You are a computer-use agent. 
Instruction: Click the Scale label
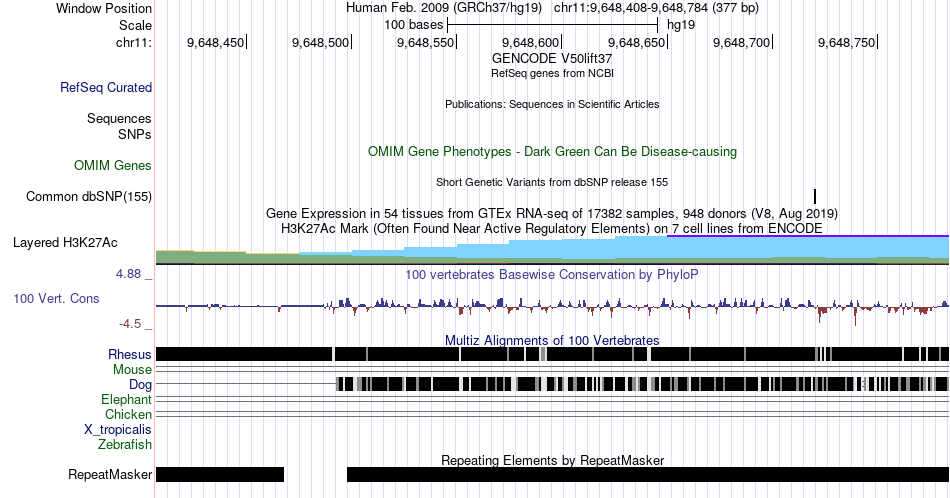pyautogui.click(x=135, y=25)
